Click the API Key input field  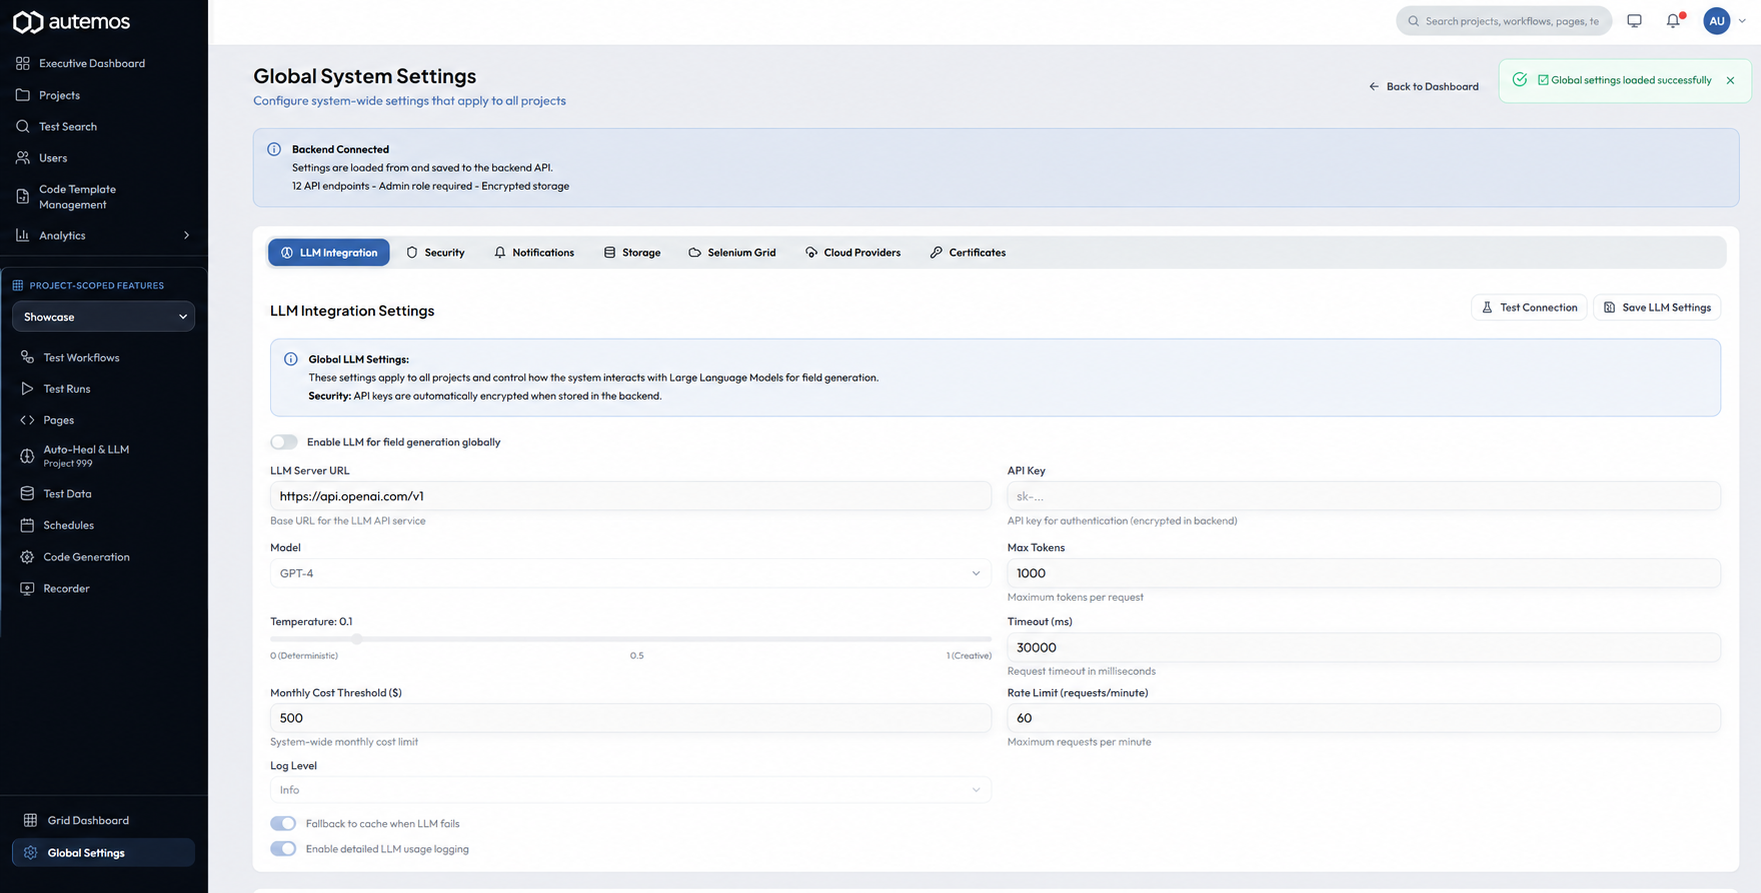tap(1363, 496)
